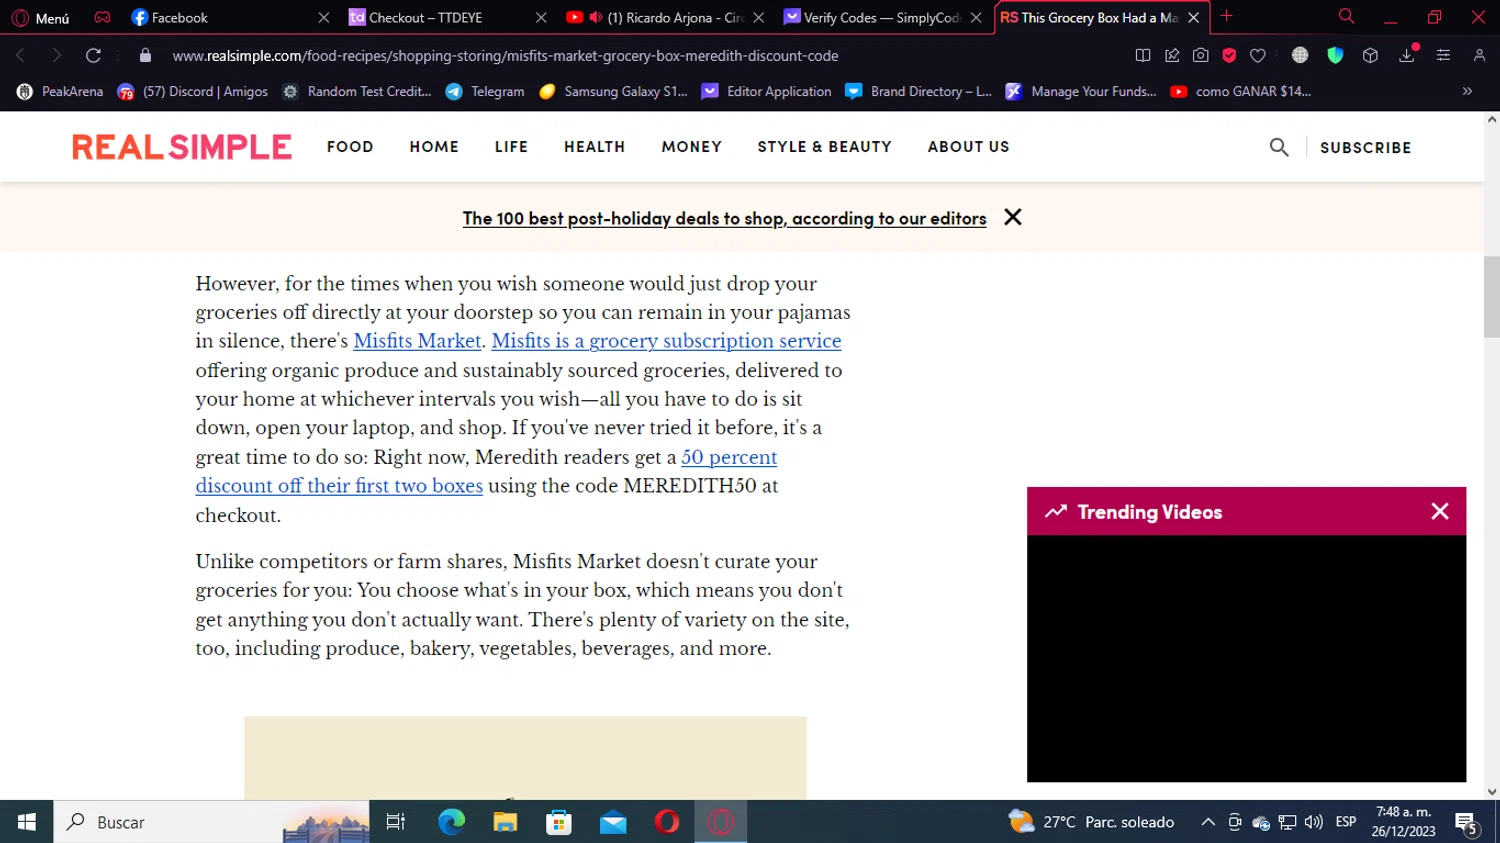Click the SUBSCRIBE button
This screenshot has width=1500, height=843.
click(x=1365, y=147)
